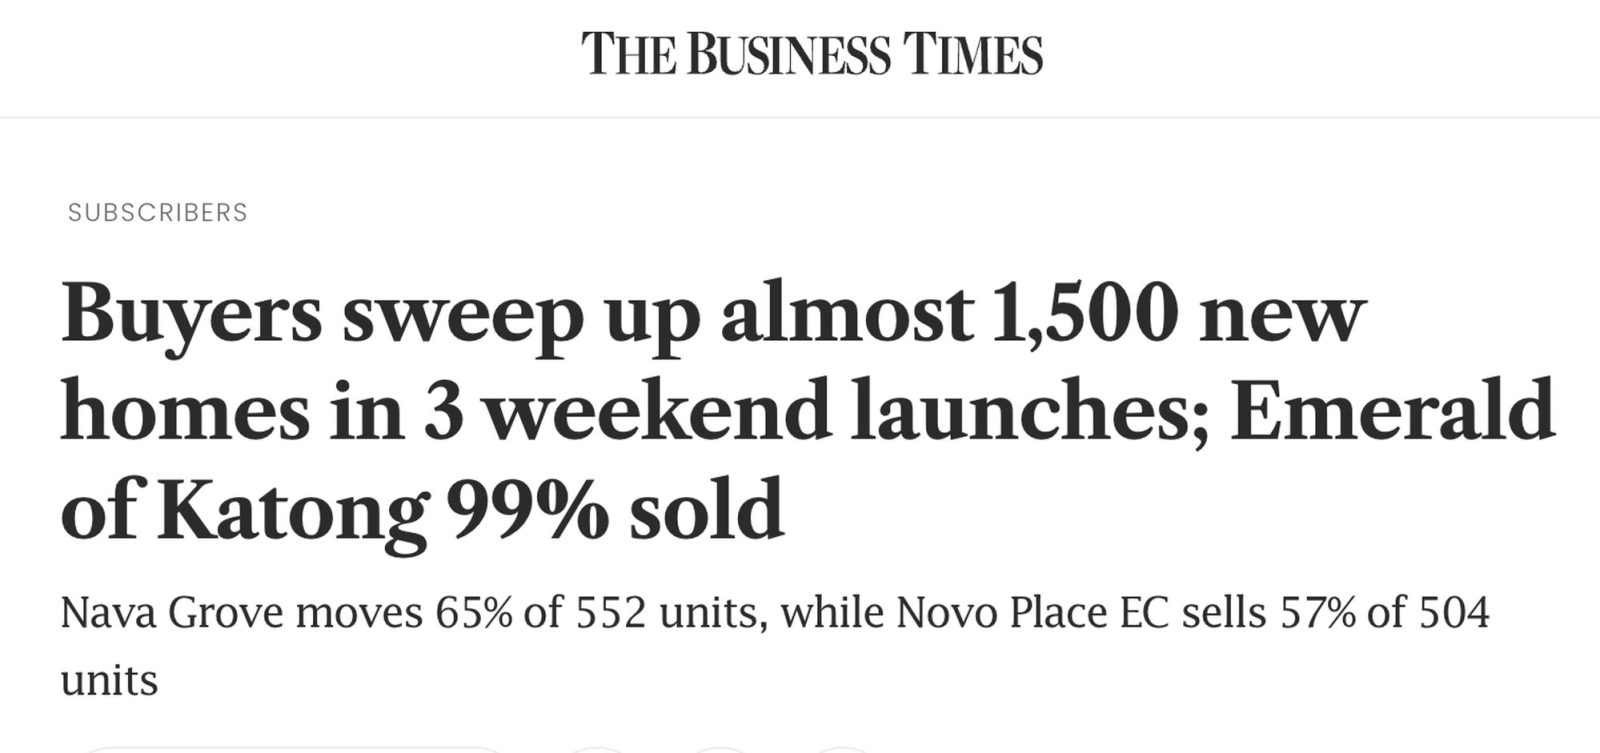Click the word 'TIMES' in the masthead
The image size is (1600, 753).
[x=973, y=54]
